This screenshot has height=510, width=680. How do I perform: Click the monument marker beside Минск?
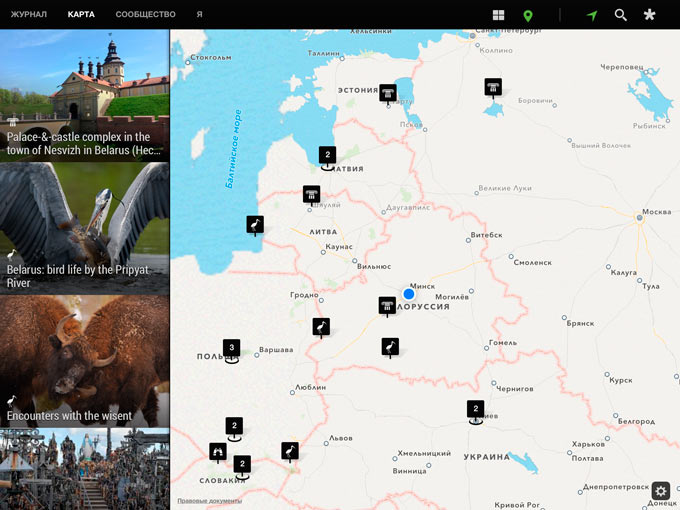(387, 306)
